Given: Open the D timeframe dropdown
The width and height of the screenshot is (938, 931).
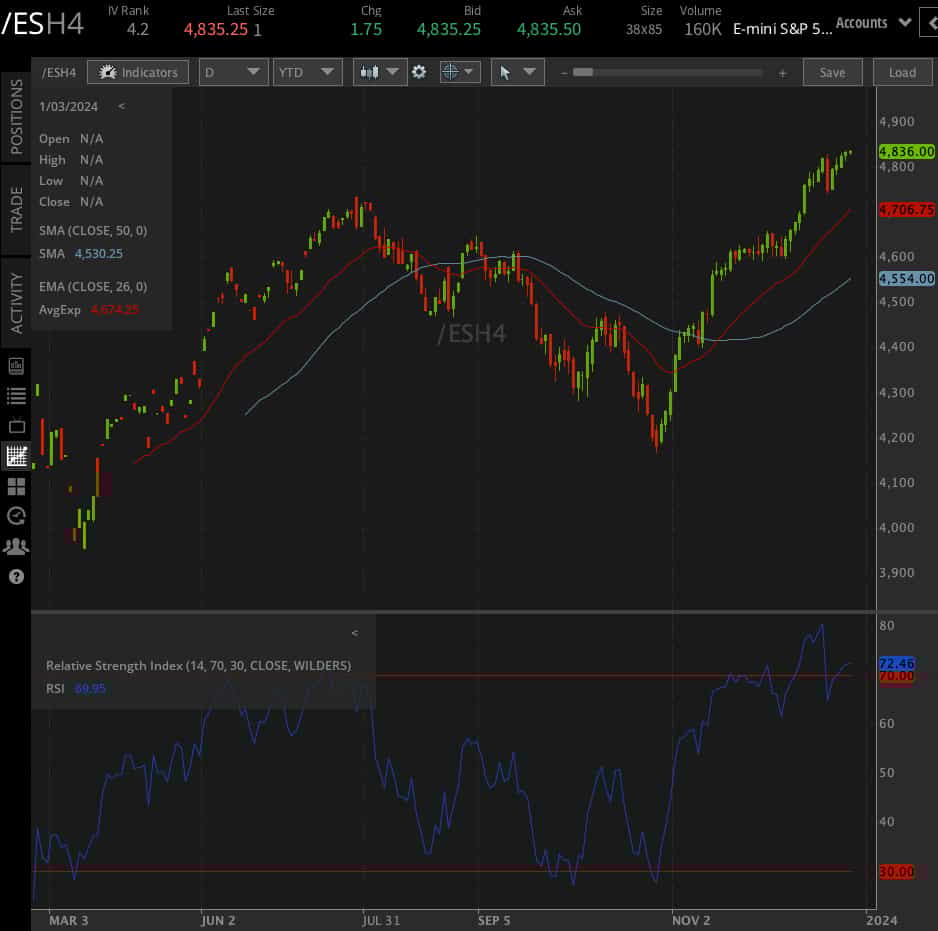Looking at the screenshot, I should point(233,71).
